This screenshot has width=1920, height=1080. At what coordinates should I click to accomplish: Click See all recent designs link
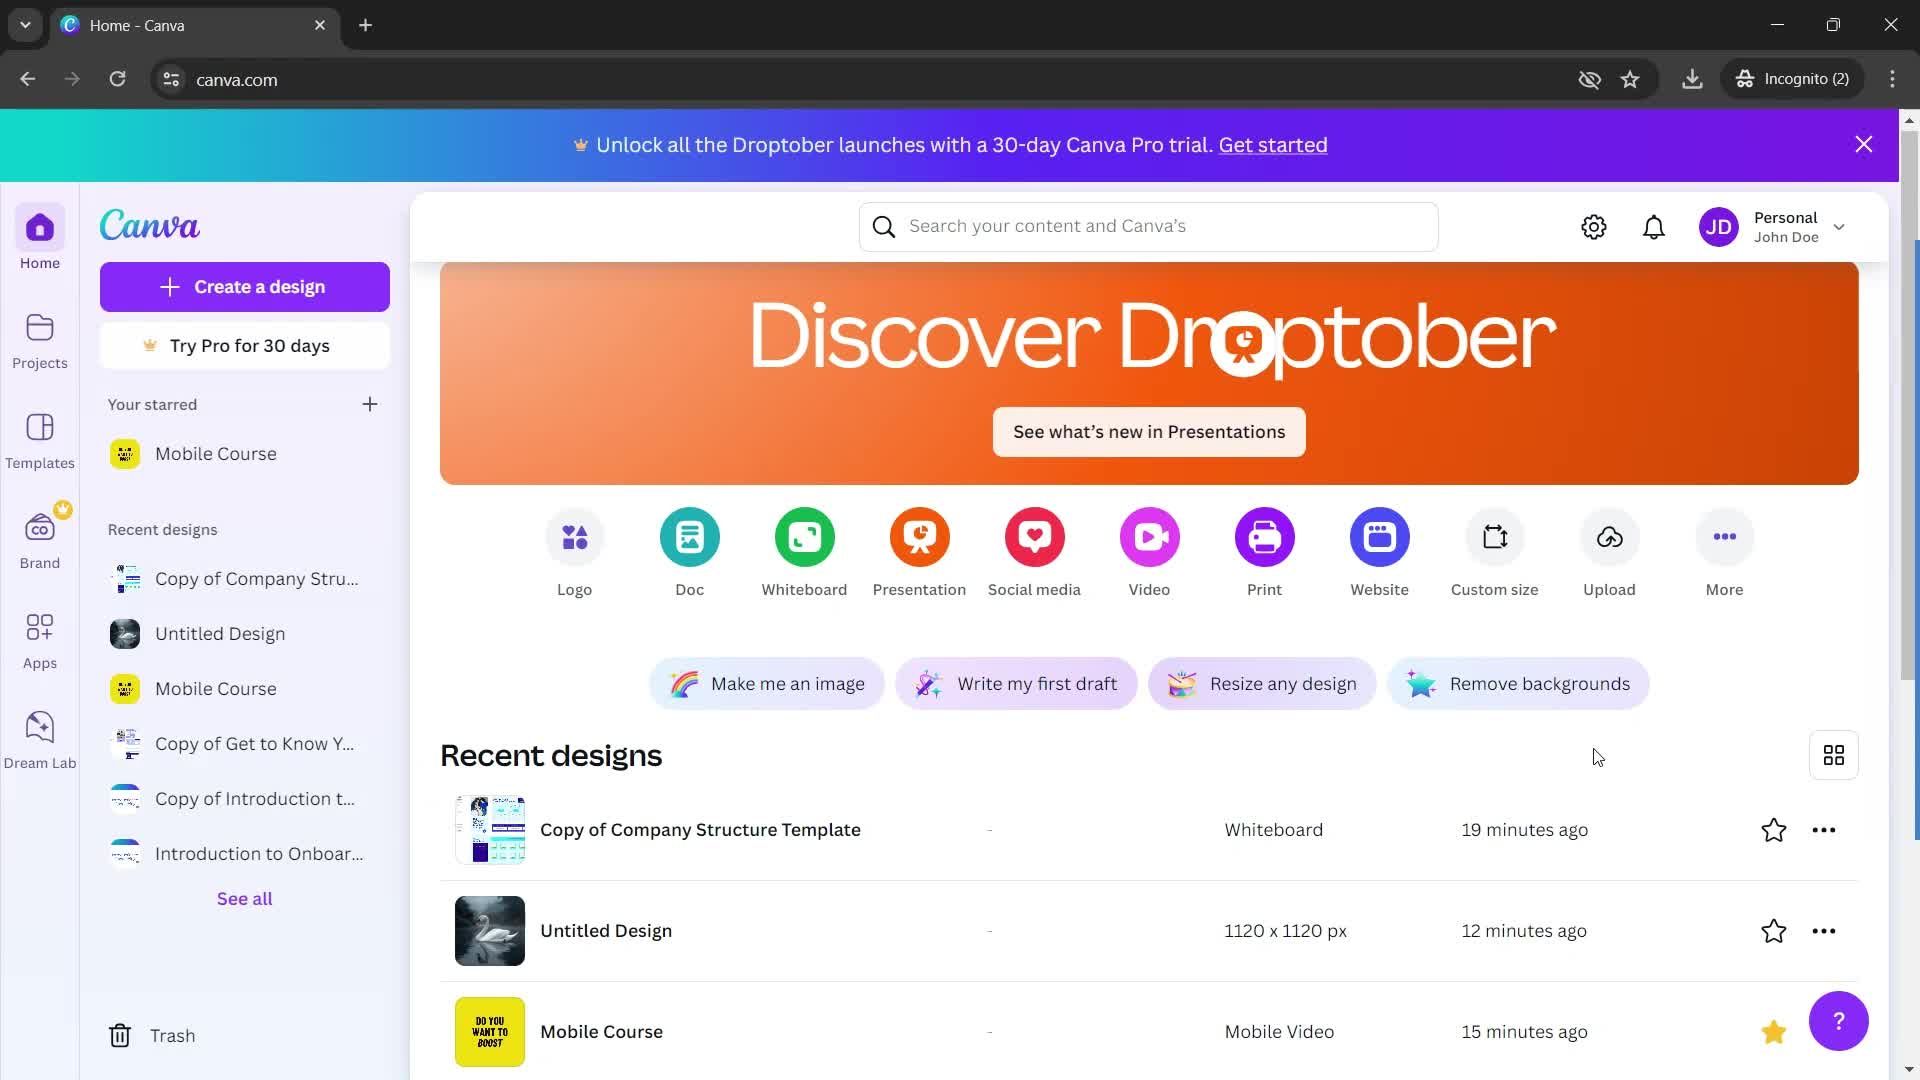[245, 899]
